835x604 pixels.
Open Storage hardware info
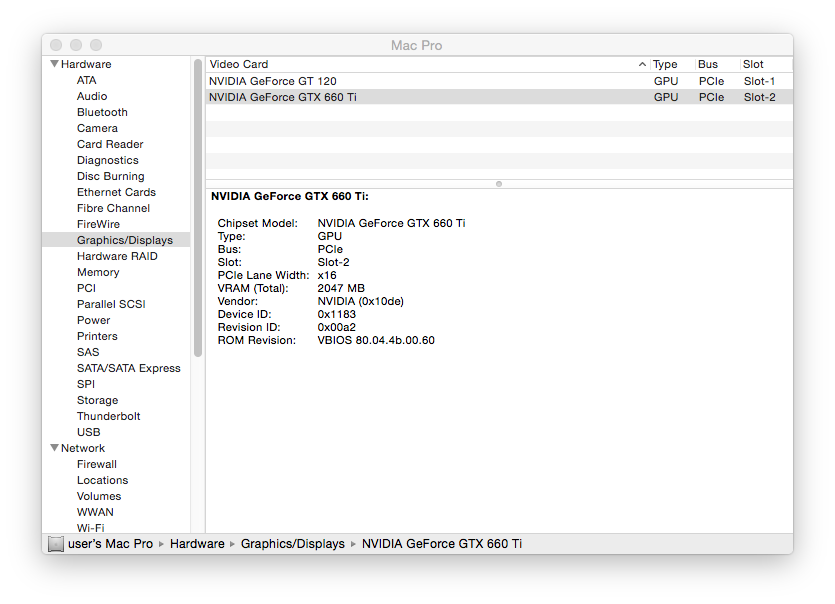click(97, 400)
